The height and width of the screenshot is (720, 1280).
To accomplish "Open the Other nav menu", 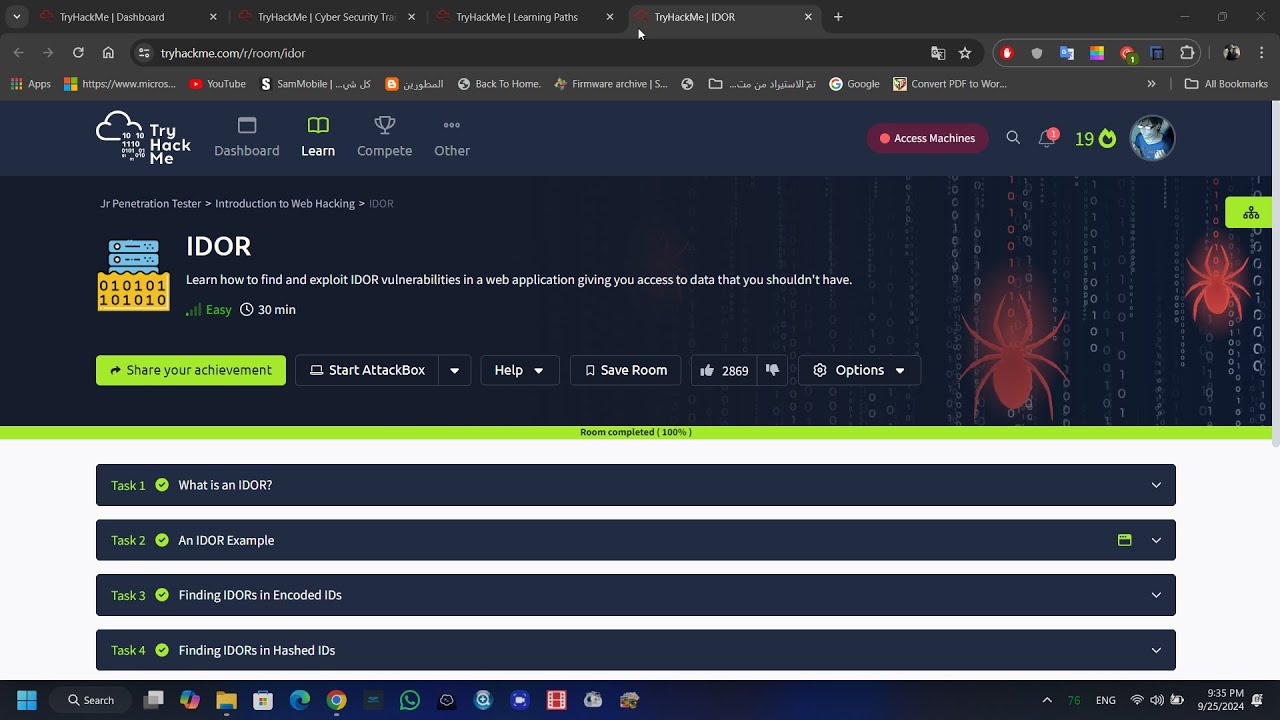I will 452,138.
